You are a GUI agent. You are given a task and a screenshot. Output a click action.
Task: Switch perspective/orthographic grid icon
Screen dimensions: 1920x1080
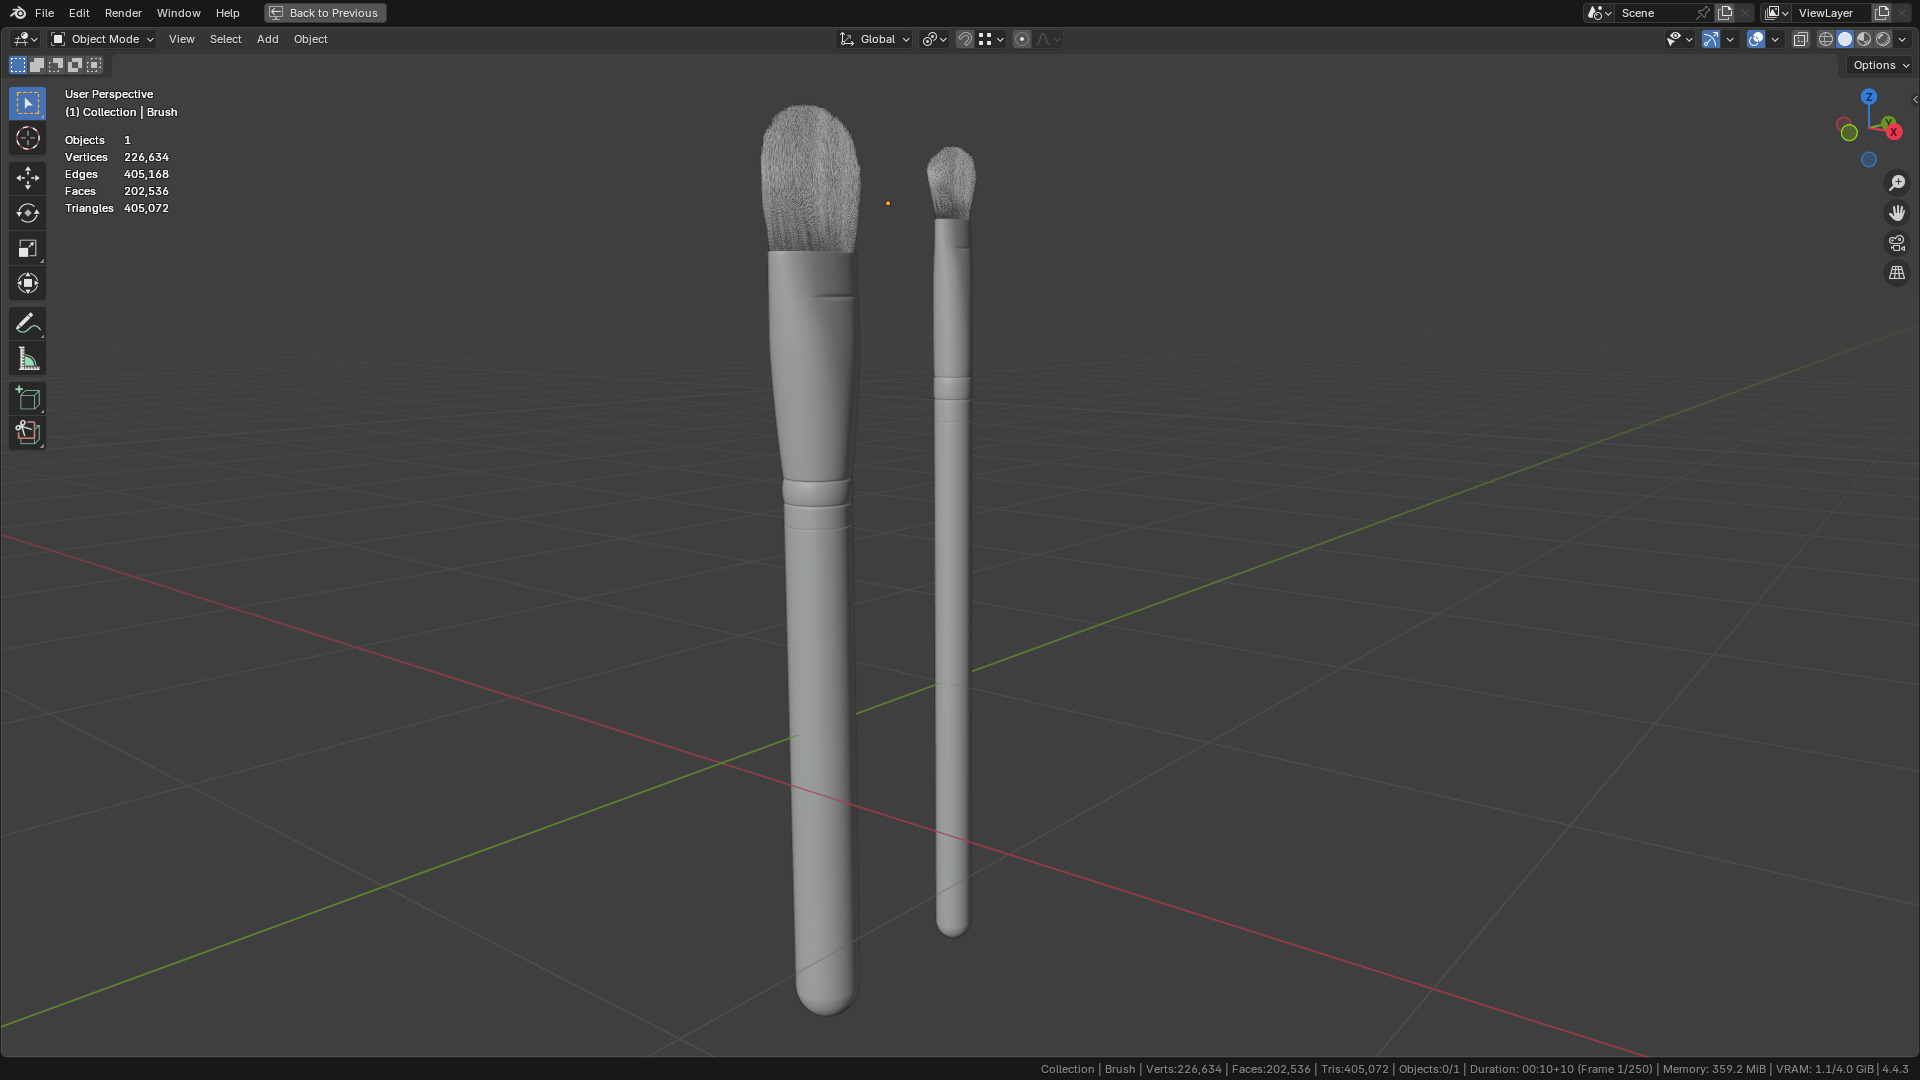point(1897,273)
